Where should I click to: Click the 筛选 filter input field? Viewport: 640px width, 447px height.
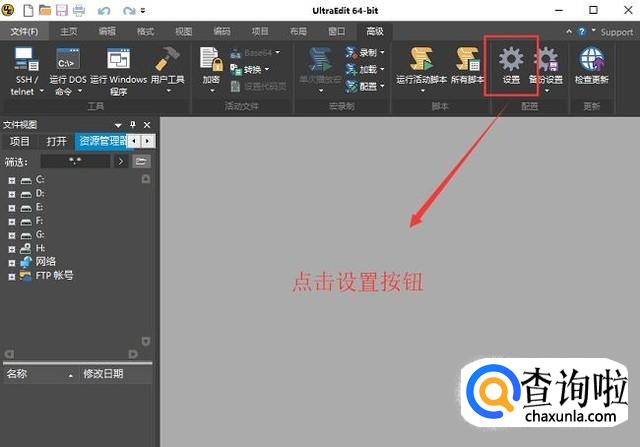(75, 161)
